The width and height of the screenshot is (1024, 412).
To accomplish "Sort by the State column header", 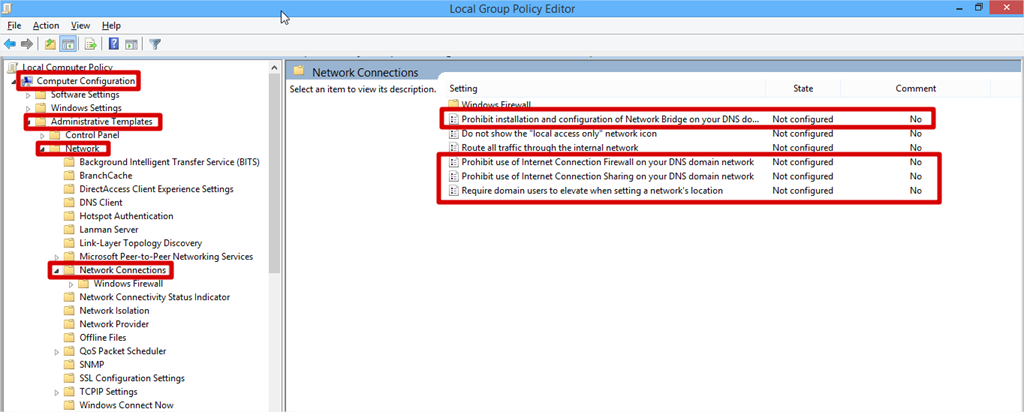I will pos(803,89).
